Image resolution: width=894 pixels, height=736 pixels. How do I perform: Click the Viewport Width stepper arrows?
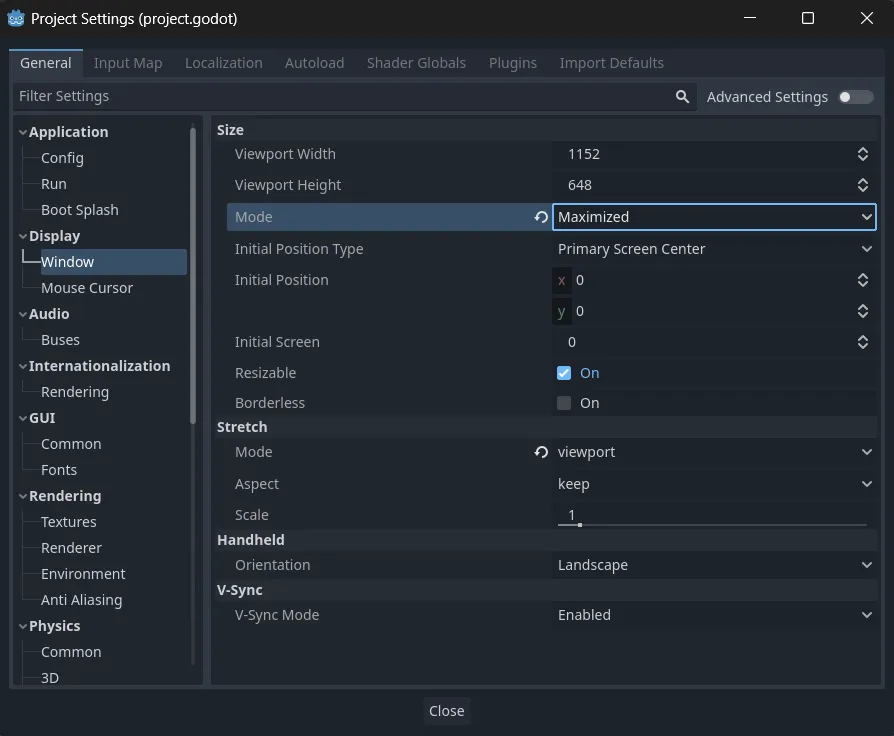tap(862, 154)
